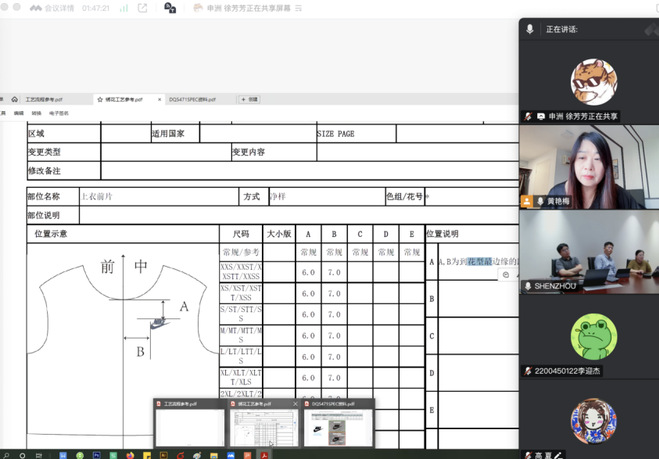Screen dimensions: 659x459
Task: Select the 工艺流程参考.pdf preview thumbnail
Action: point(189,427)
